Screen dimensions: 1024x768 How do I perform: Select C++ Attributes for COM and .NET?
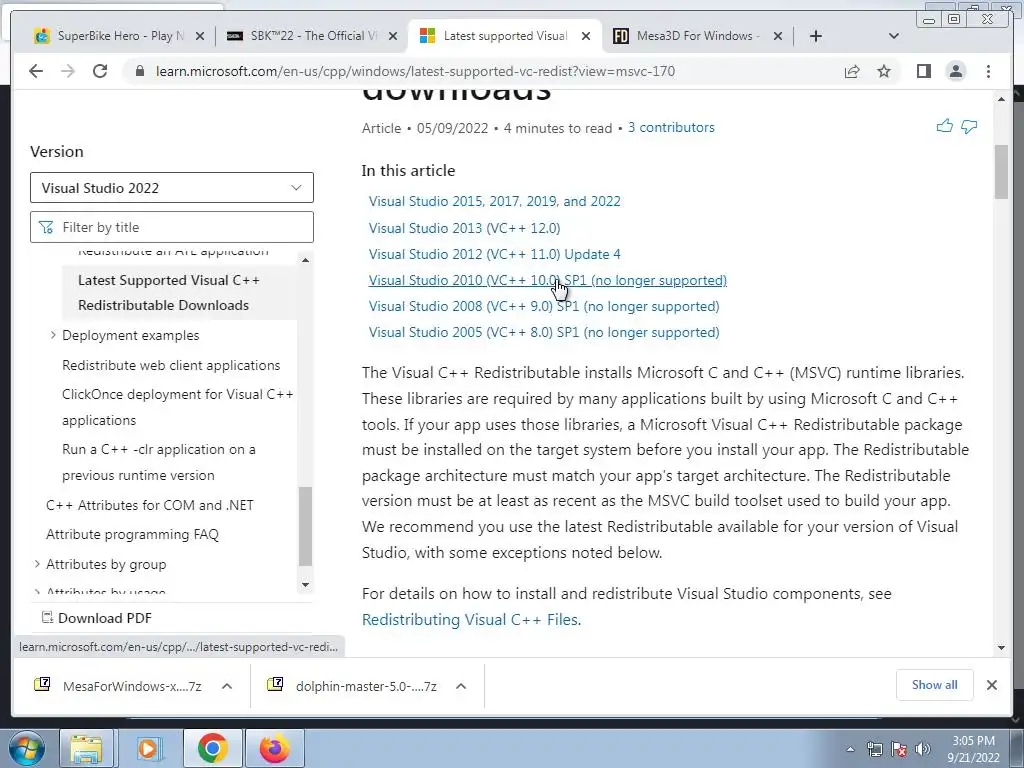pos(150,505)
